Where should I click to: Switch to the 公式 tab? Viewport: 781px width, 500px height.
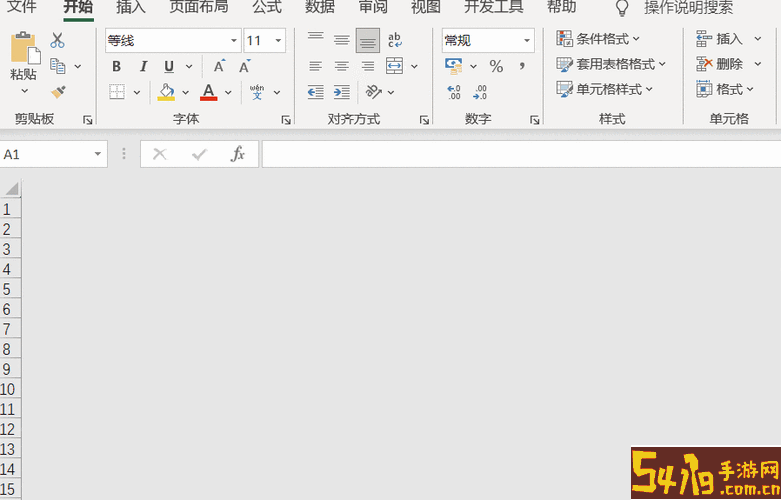pyautogui.click(x=267, y=7)
